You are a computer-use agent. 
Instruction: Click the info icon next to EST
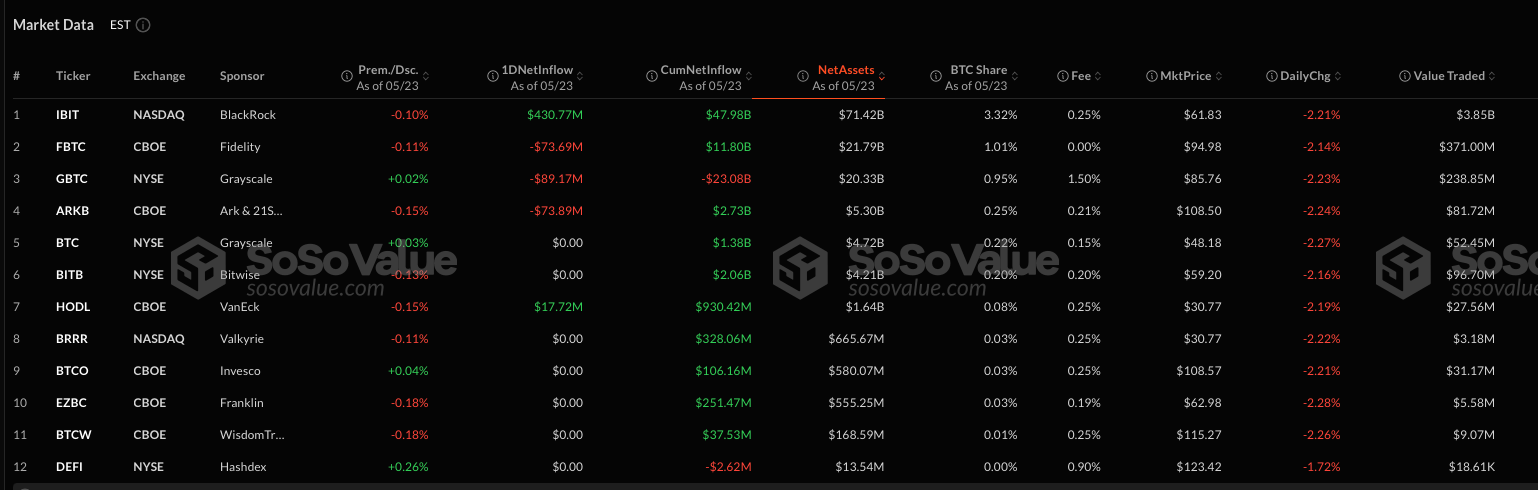click(x=143, y=25)
